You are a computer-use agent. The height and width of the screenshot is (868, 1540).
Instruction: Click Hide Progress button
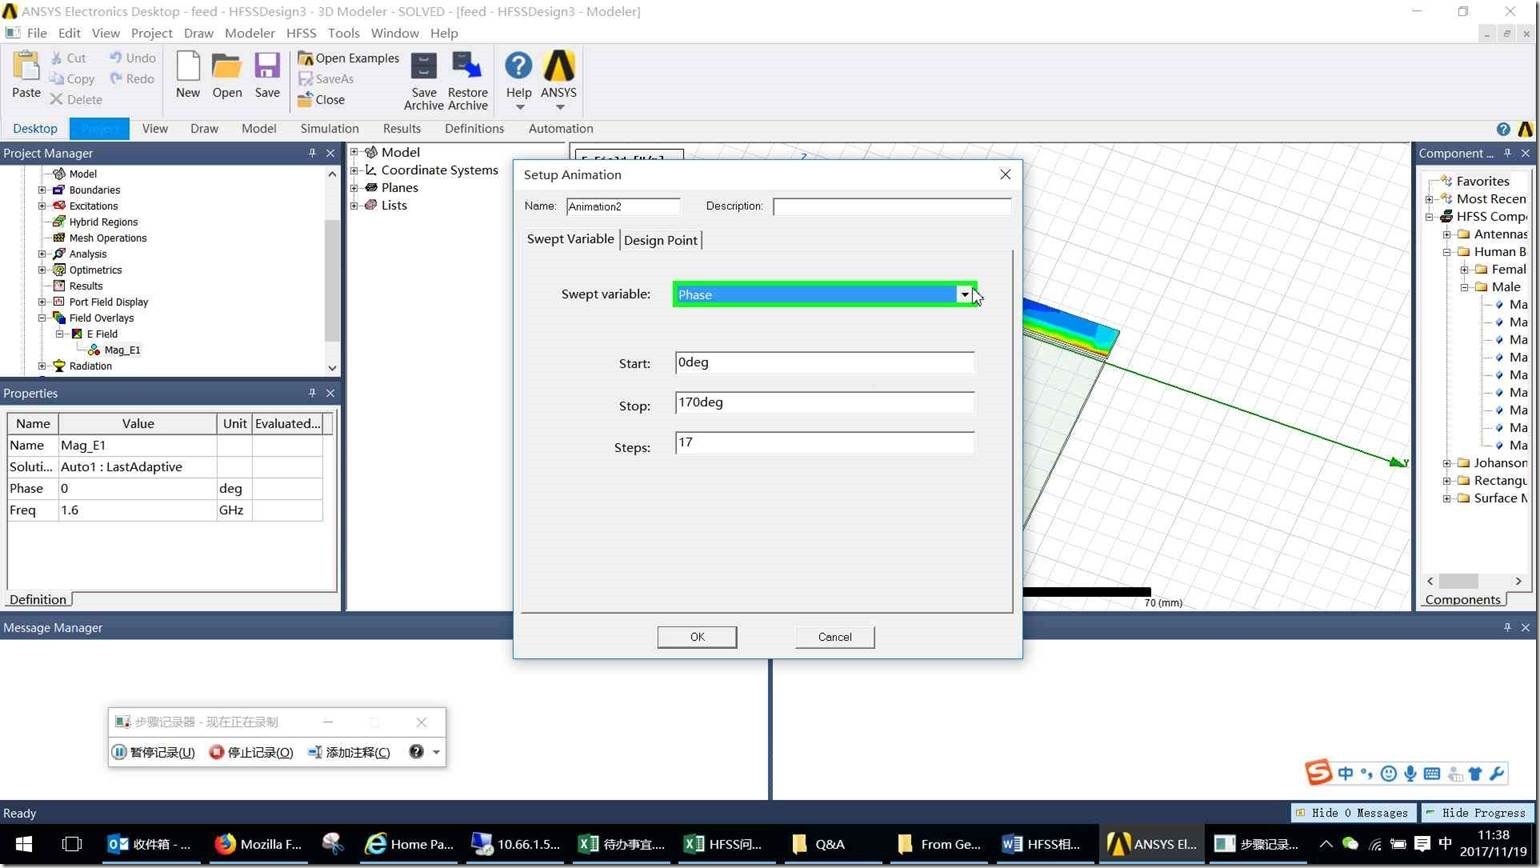tap(1477, 813)
